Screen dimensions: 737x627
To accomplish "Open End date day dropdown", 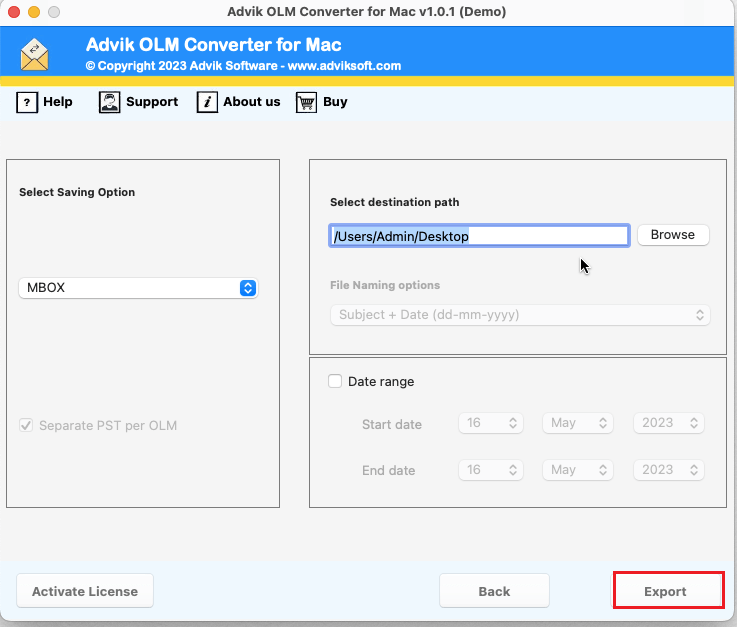I will (x=490, y=470).
